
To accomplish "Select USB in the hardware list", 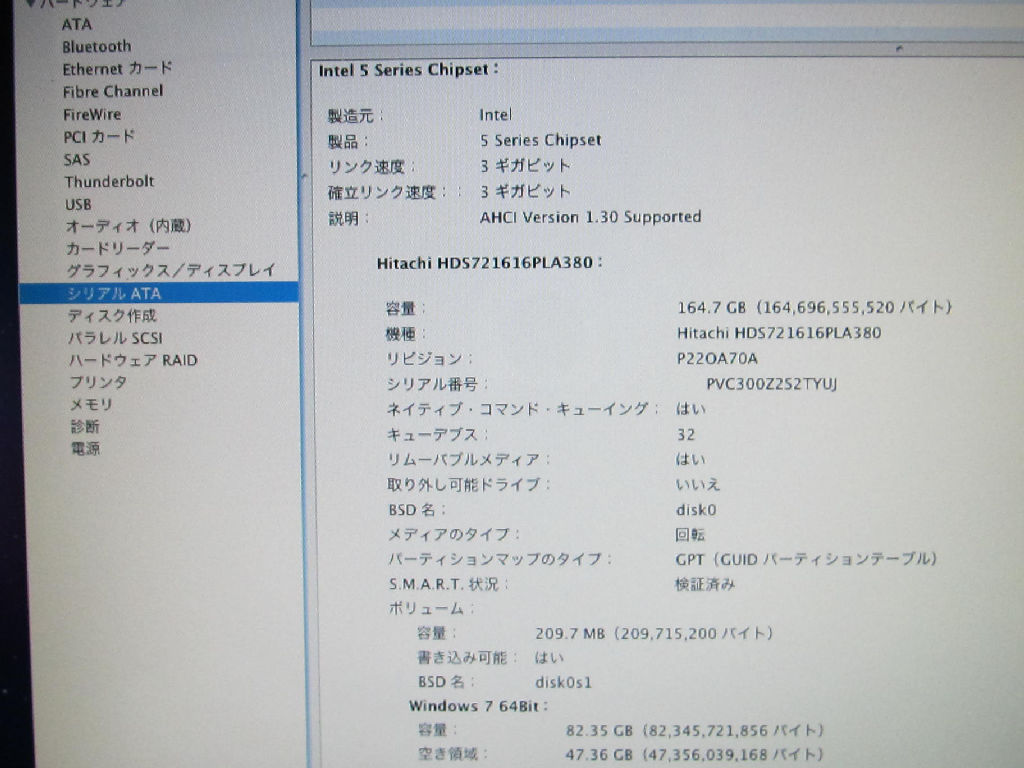I will (x=78, y=204).
